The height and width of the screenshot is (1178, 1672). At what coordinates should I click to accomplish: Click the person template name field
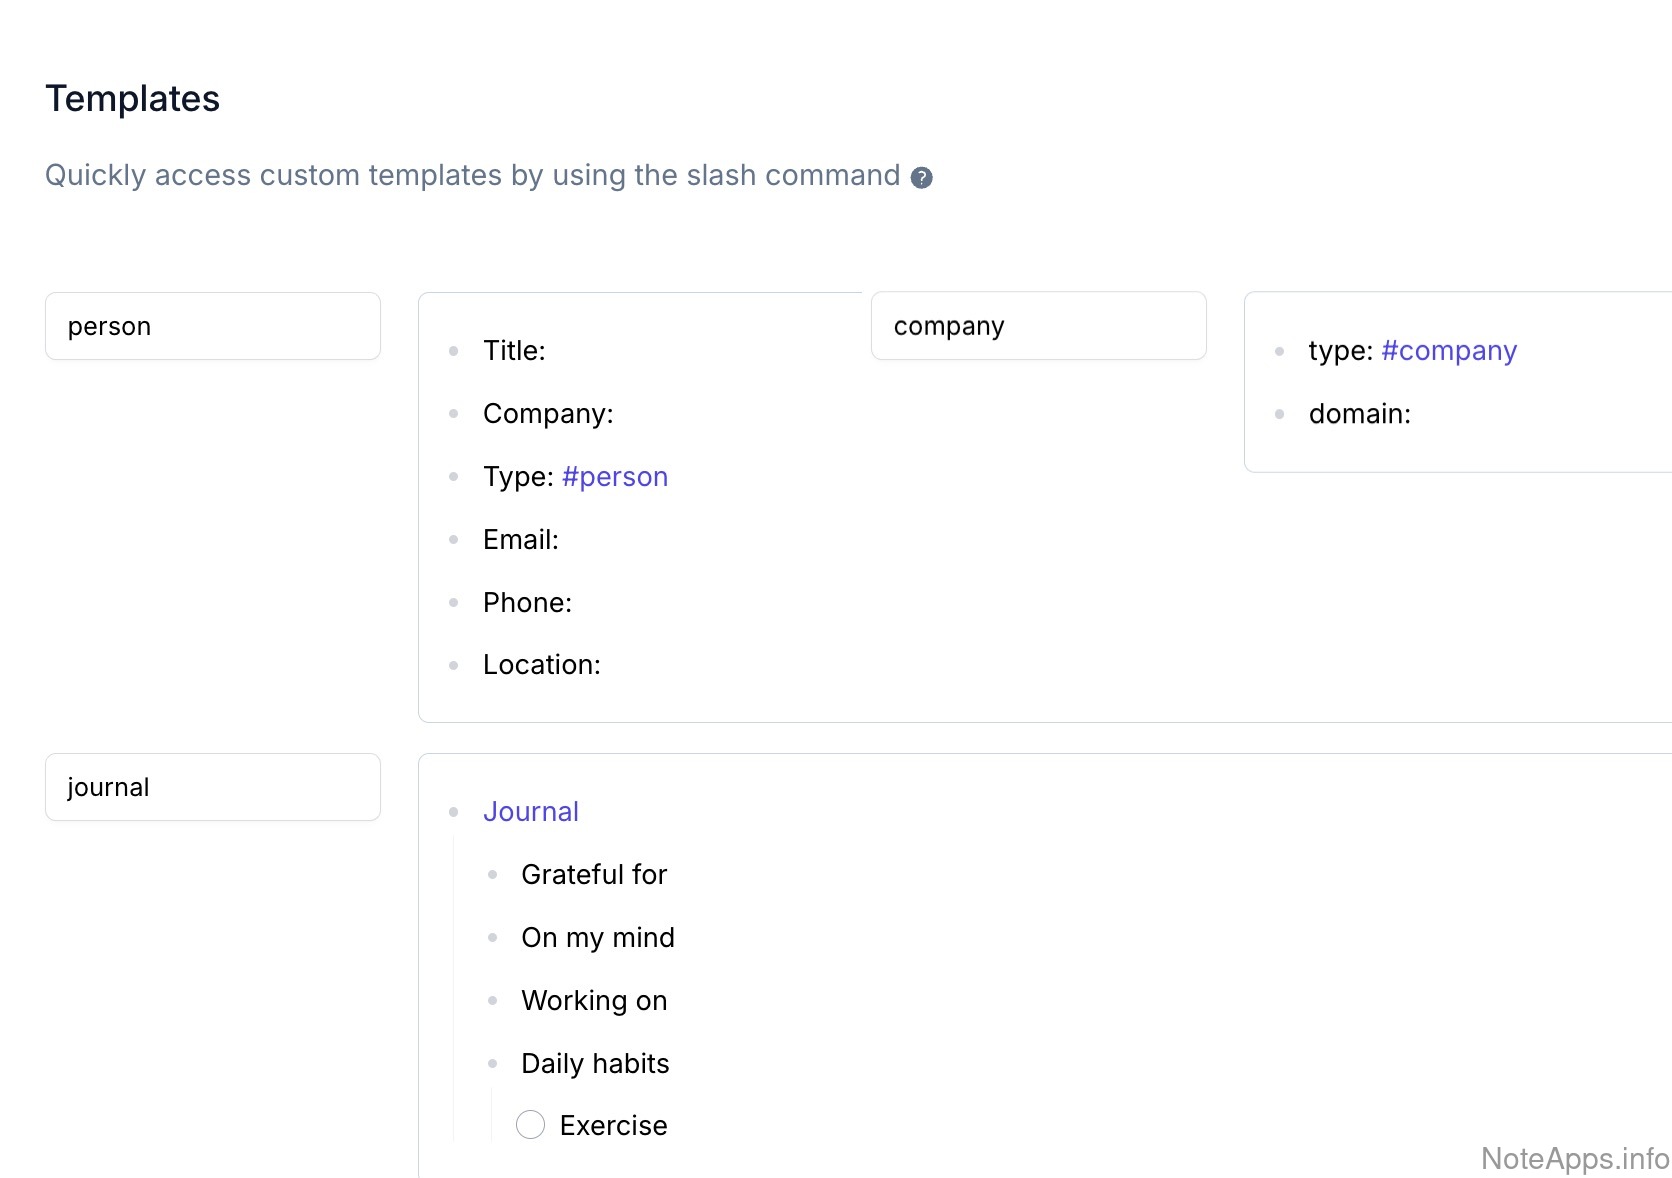212,327
